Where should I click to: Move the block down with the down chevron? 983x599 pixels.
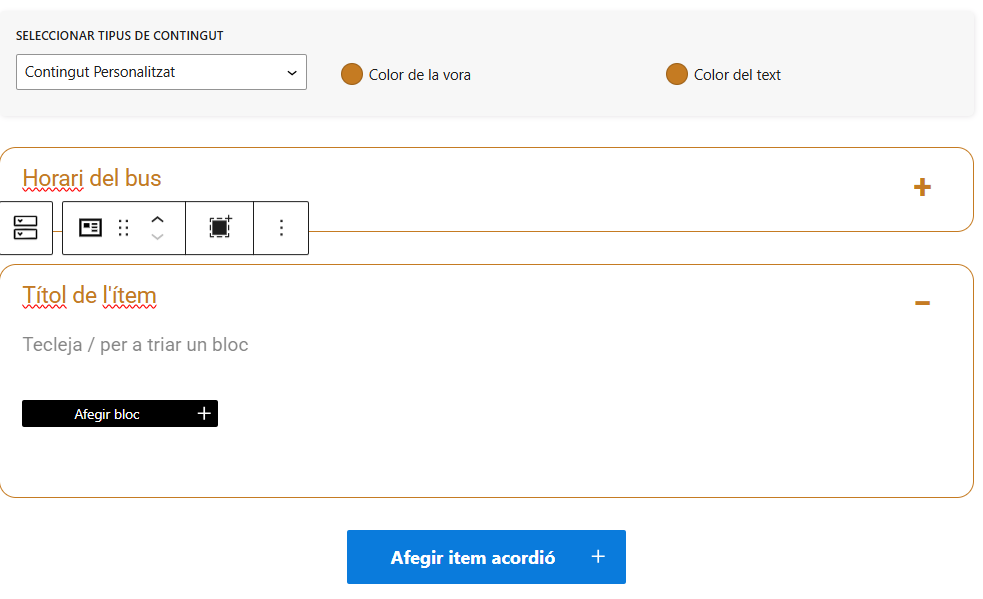click(x=157, y=236)
